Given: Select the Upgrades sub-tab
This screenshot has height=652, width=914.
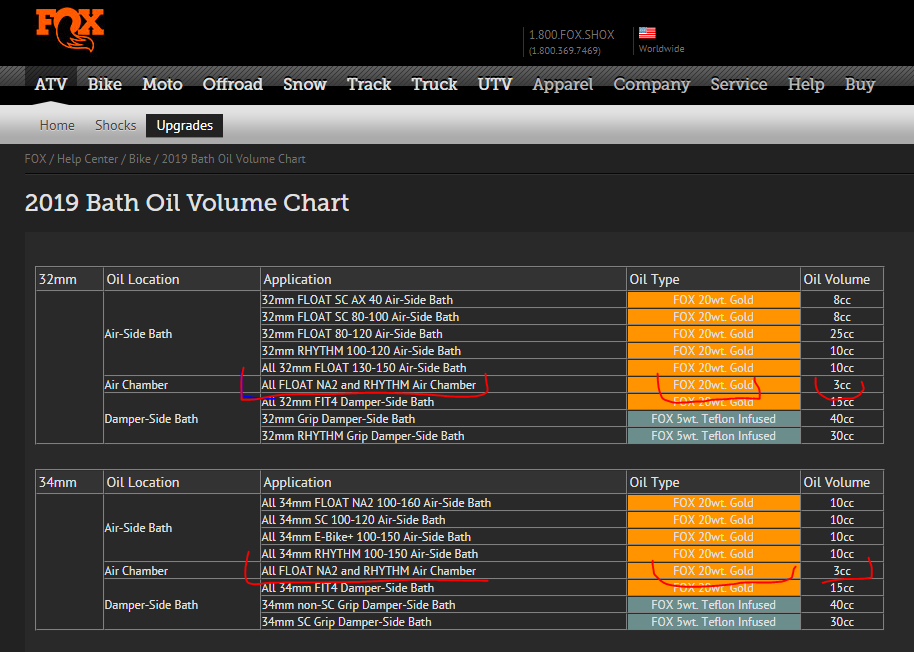Looking at the screenshot, I should [184, 125].
